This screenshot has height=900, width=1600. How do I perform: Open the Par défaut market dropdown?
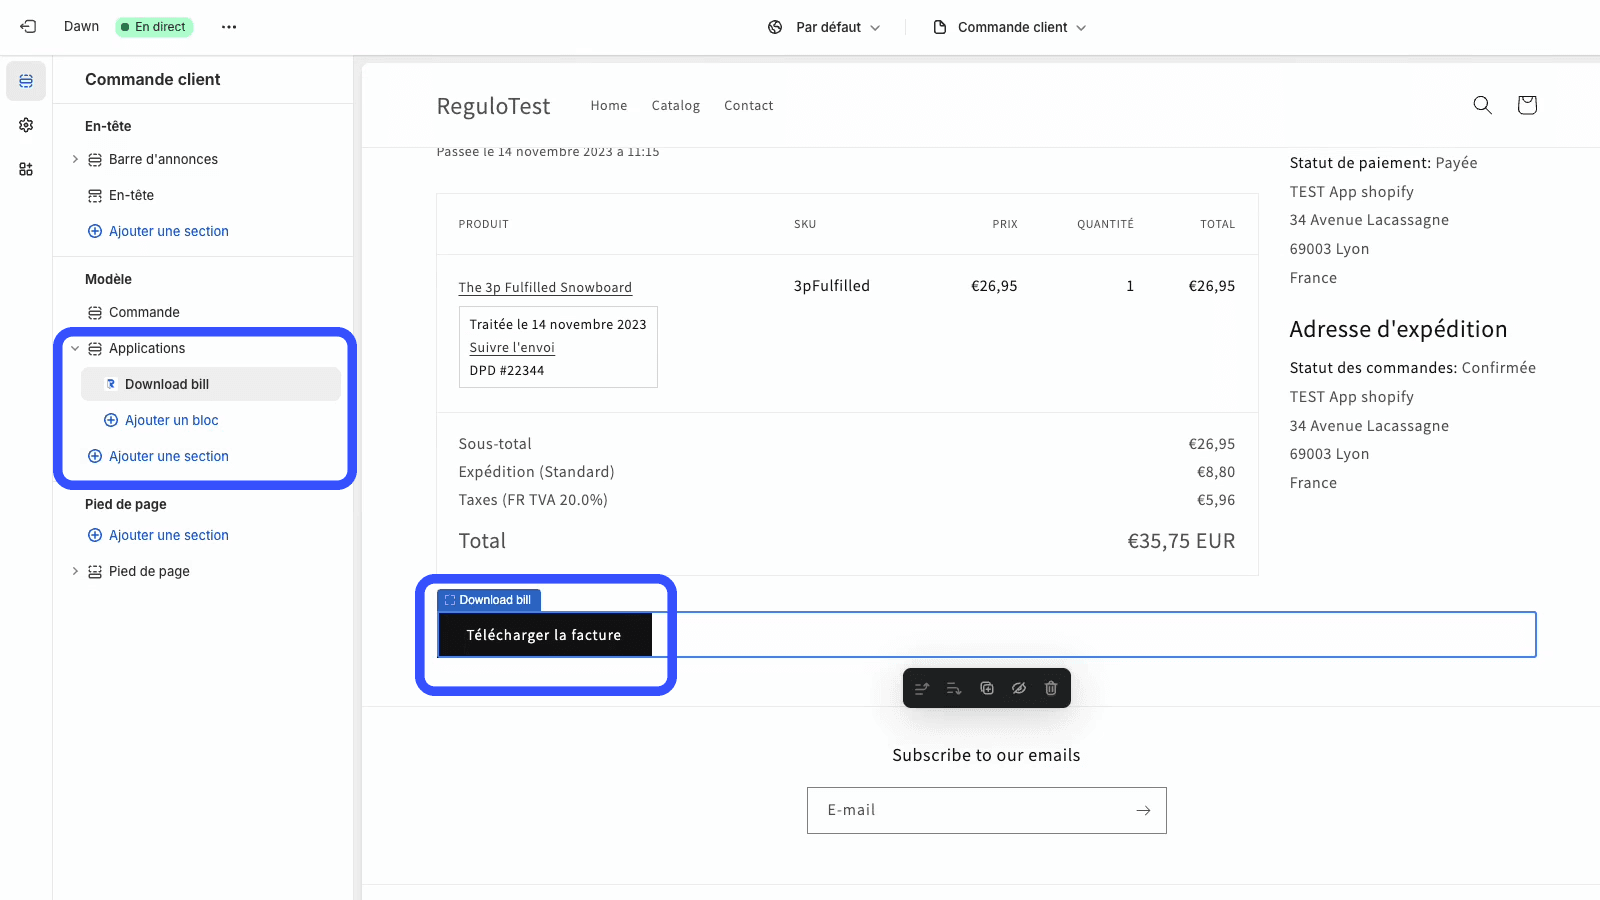pos(824,27)
